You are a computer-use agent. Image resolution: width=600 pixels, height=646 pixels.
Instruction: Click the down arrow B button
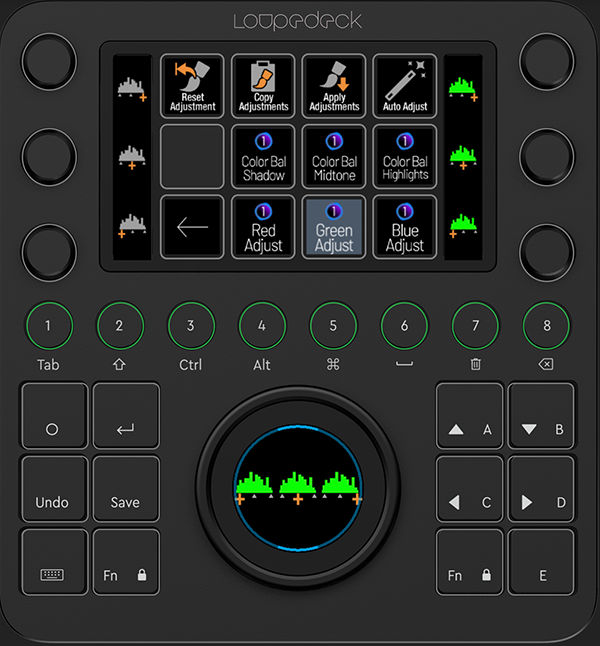541,416
